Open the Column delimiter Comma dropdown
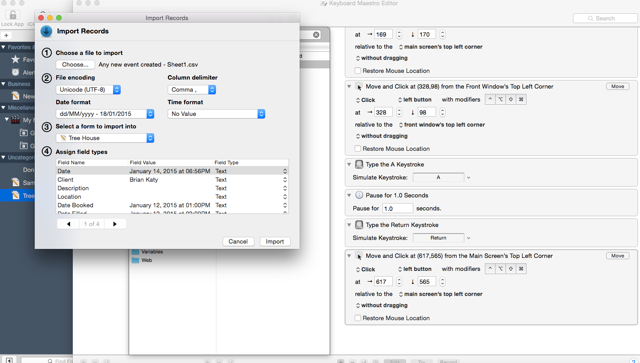 pos(191,89)
